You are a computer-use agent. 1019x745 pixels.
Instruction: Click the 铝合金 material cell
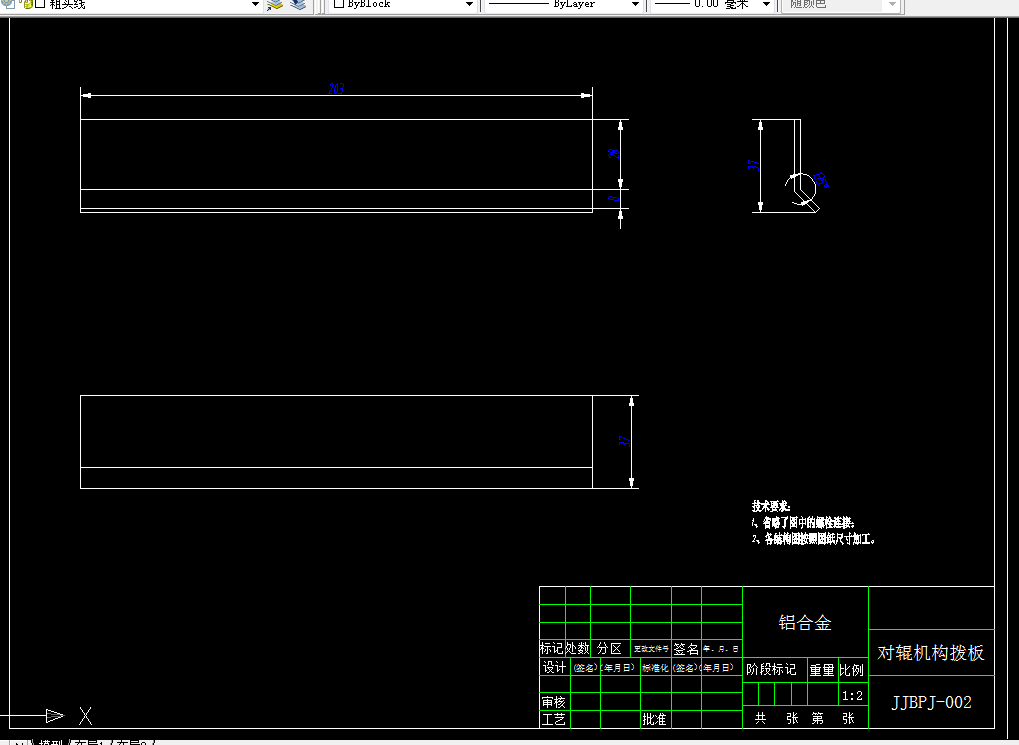(805, 623)
